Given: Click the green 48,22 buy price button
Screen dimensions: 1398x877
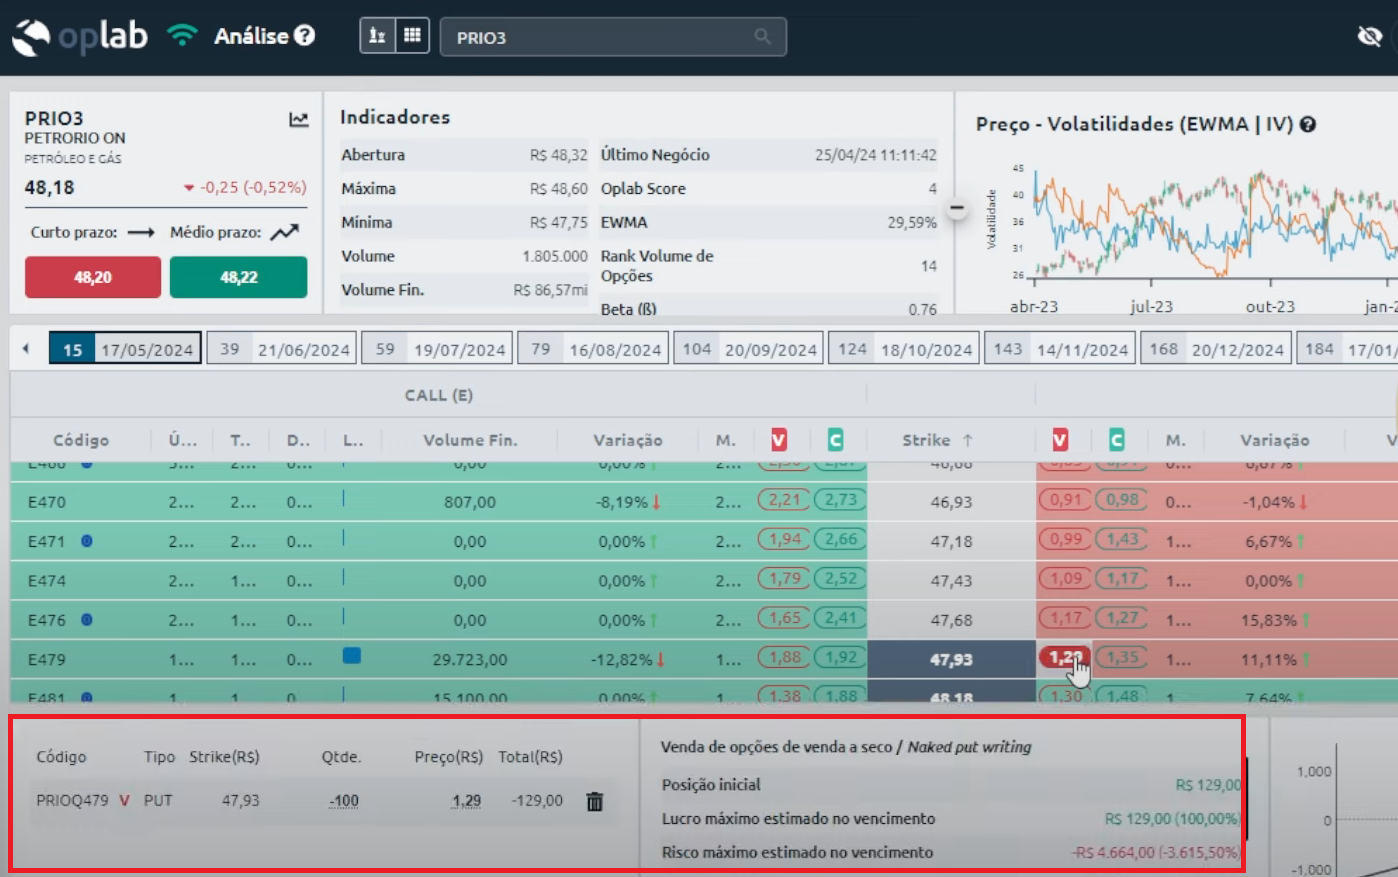Looking at the screenshot, I should 238,277.
